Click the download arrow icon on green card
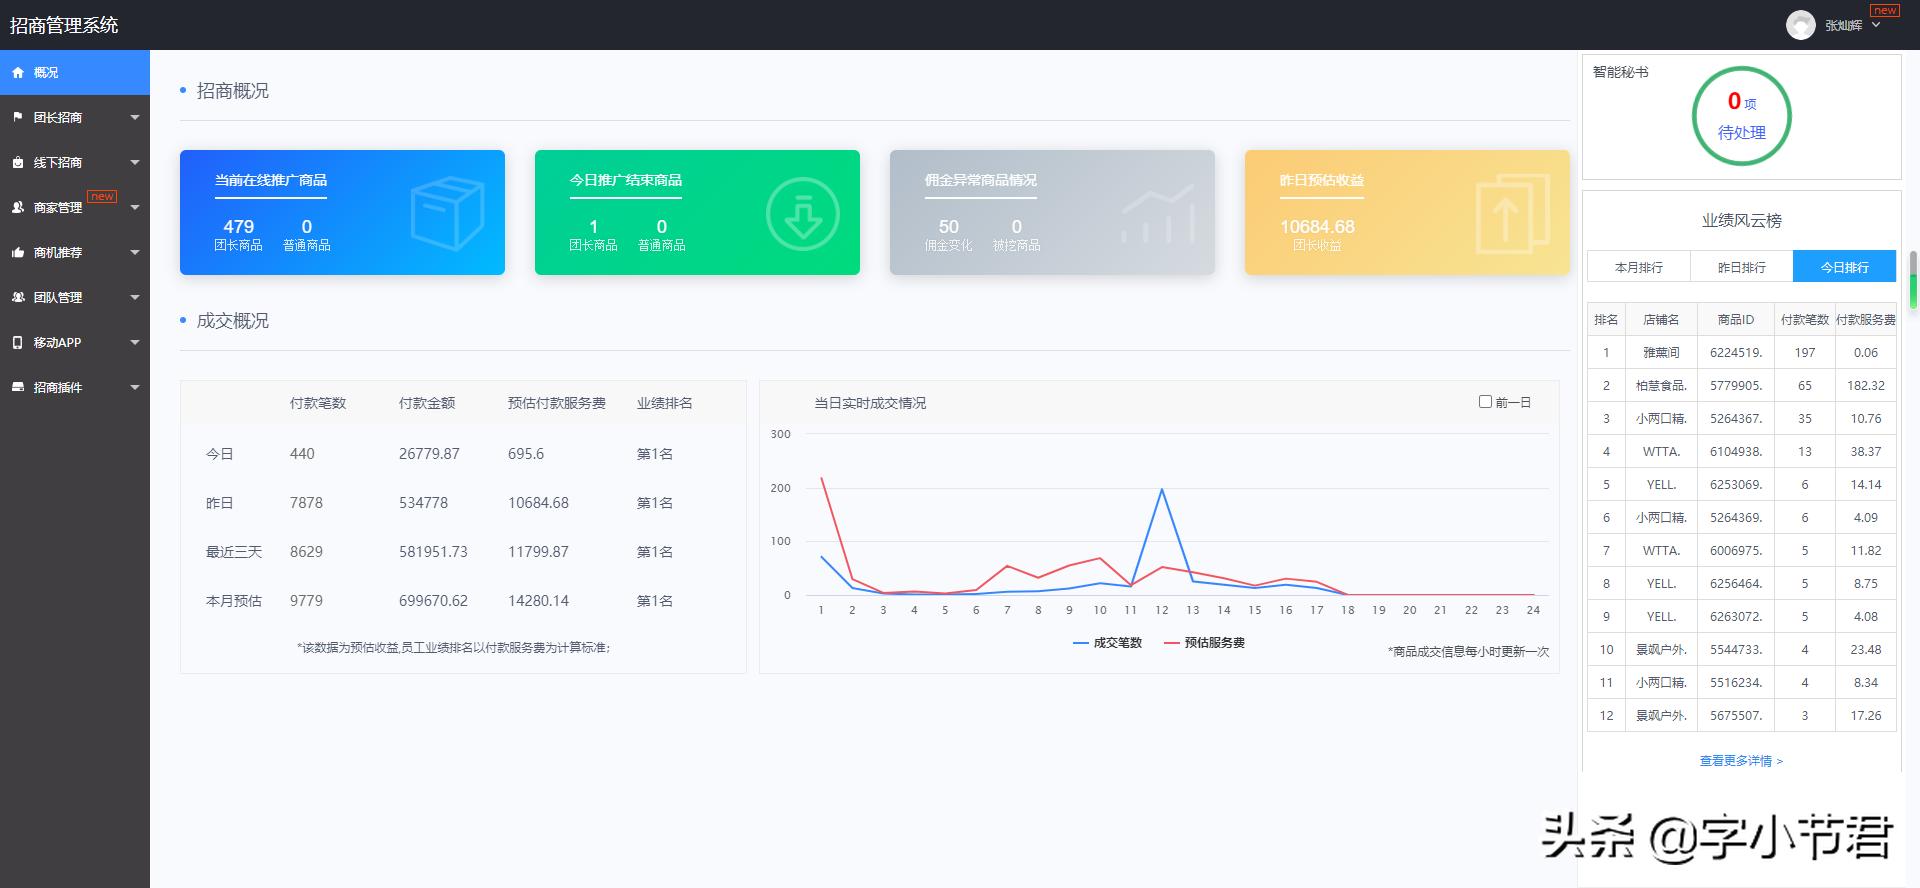 pyautogui.click(x=802, y=214)
